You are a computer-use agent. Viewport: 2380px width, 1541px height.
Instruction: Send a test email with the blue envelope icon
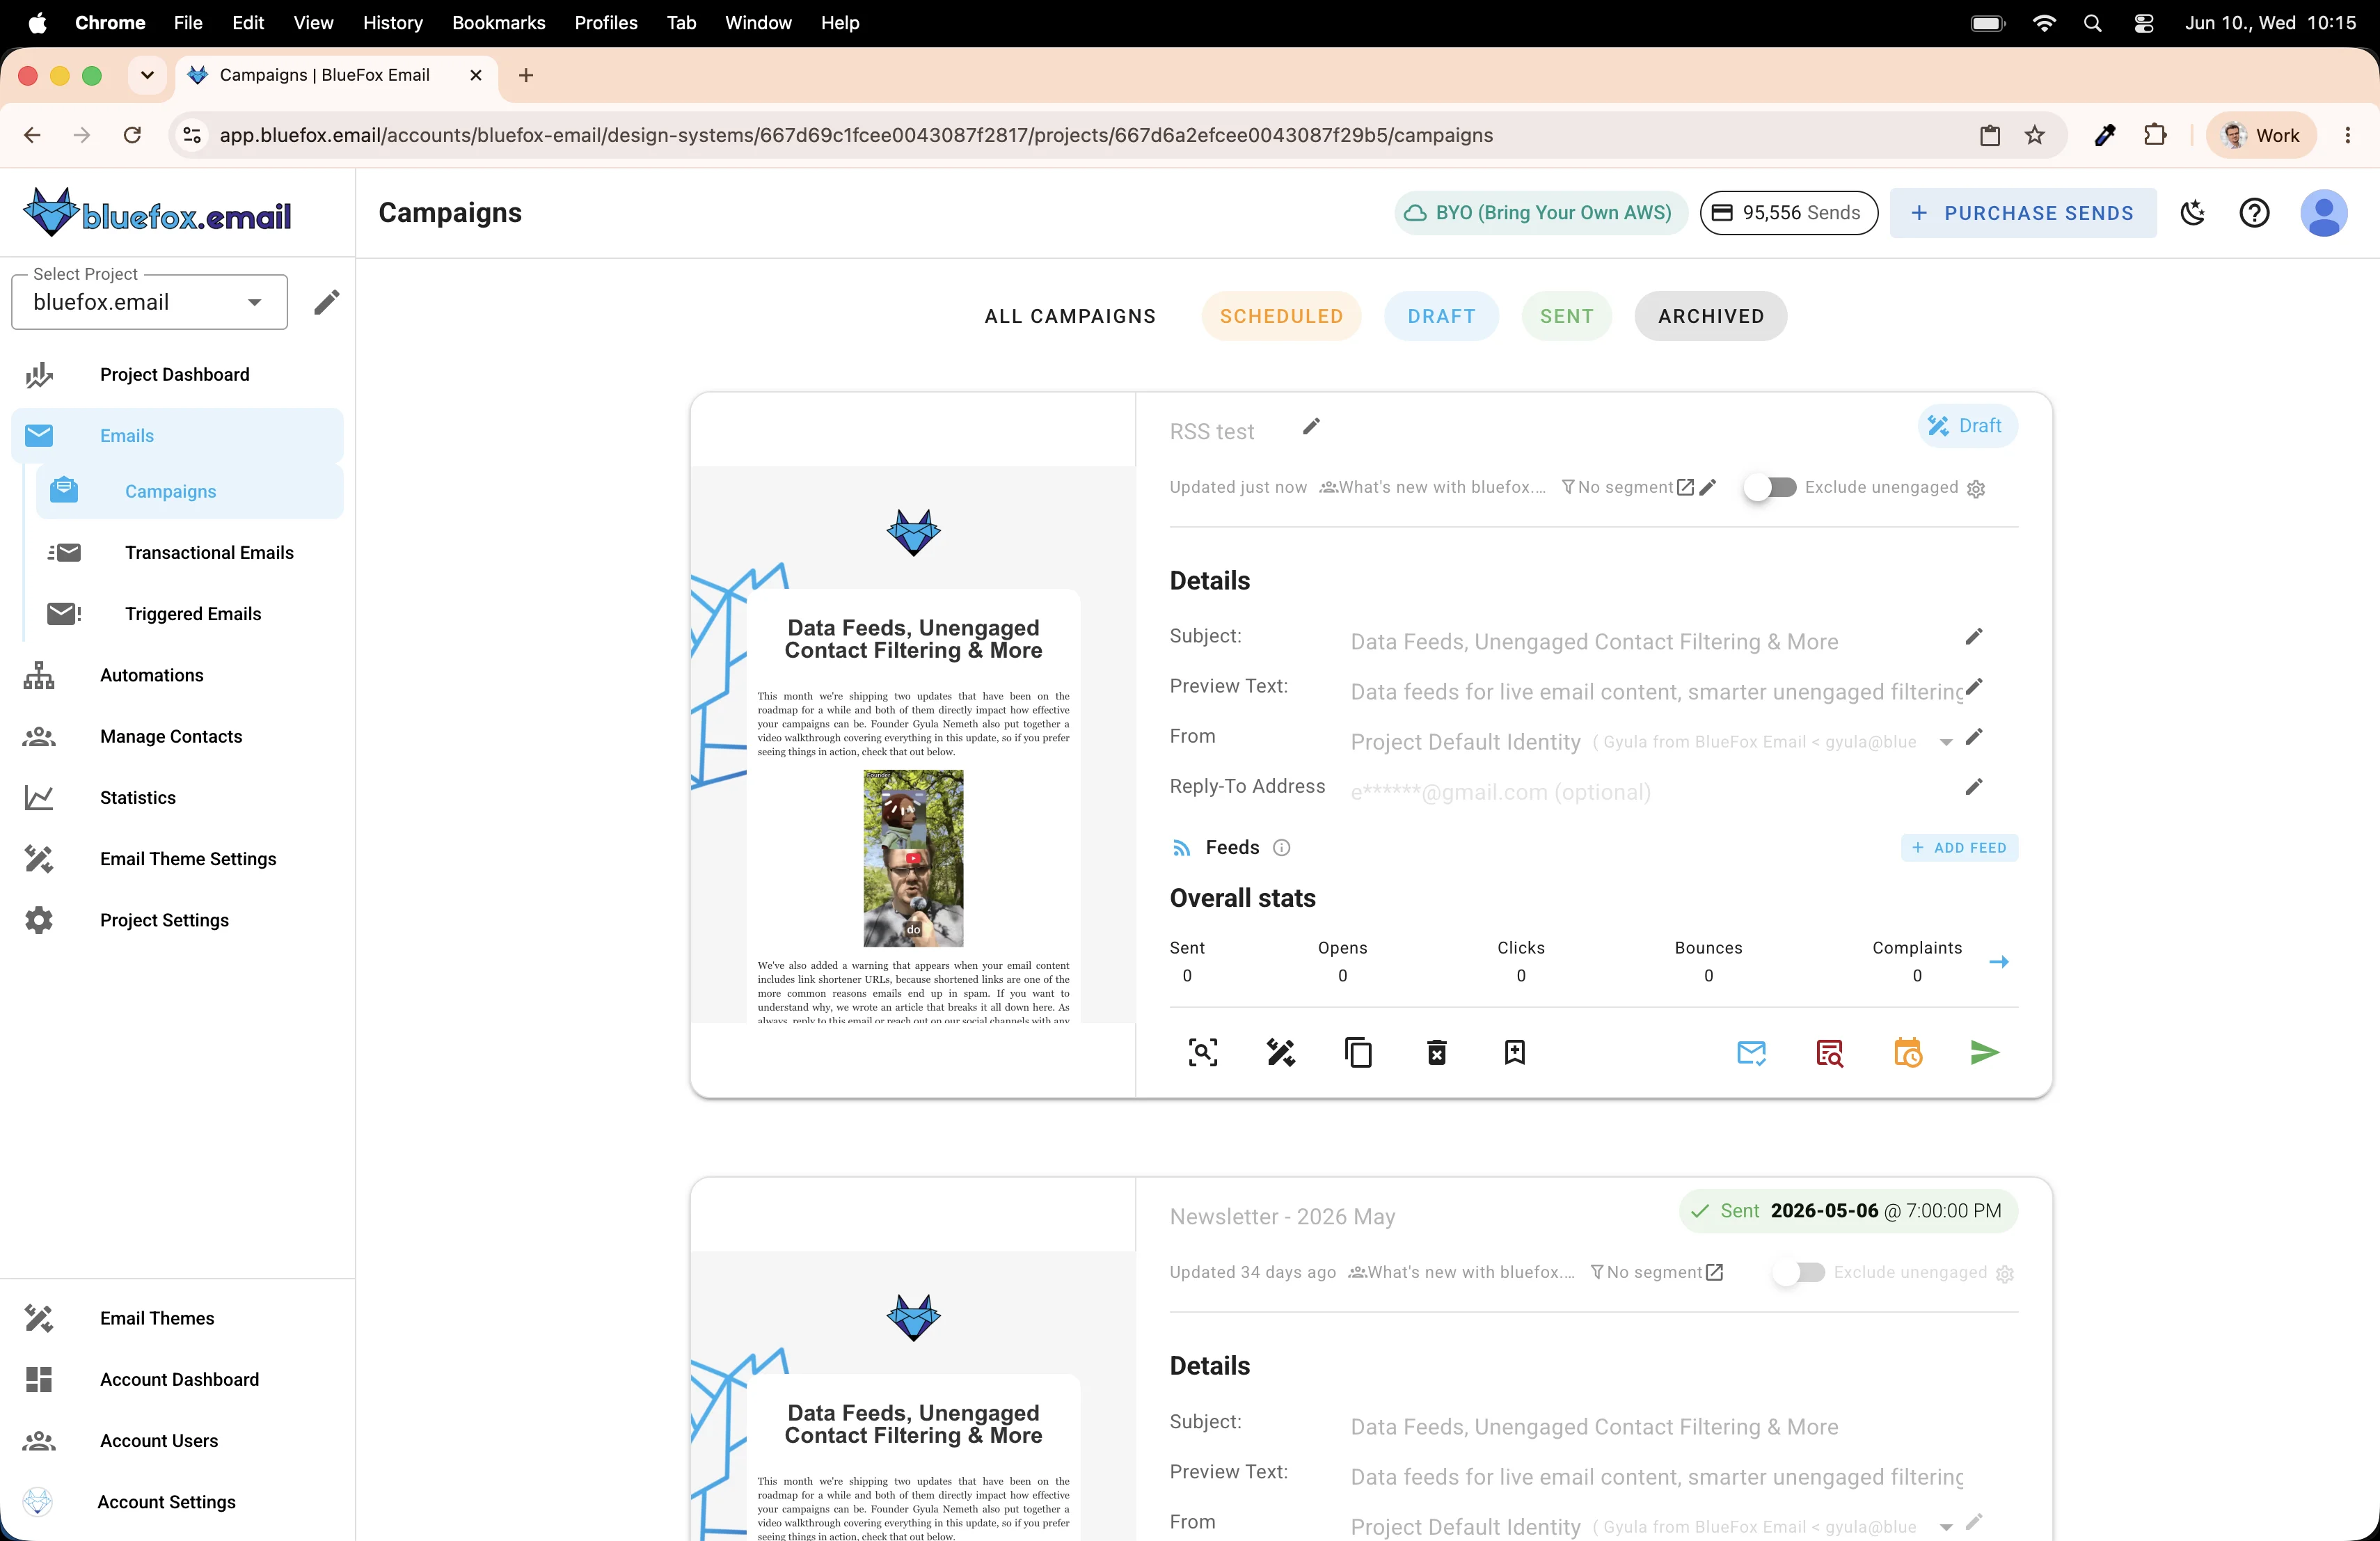coord(1751,1052)
